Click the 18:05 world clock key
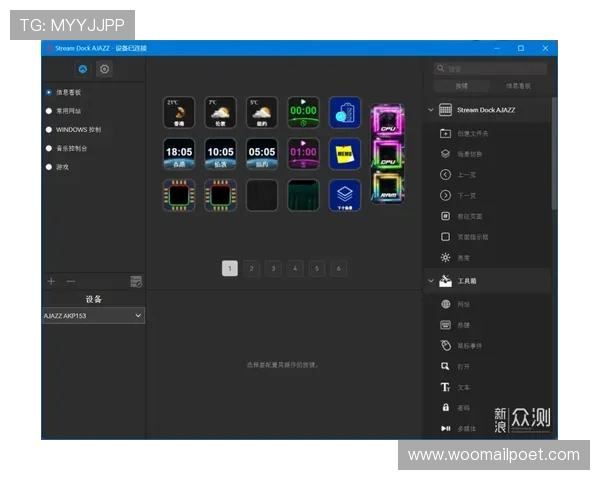Screen dimensions: 600x480 click(x=179, y=153)
